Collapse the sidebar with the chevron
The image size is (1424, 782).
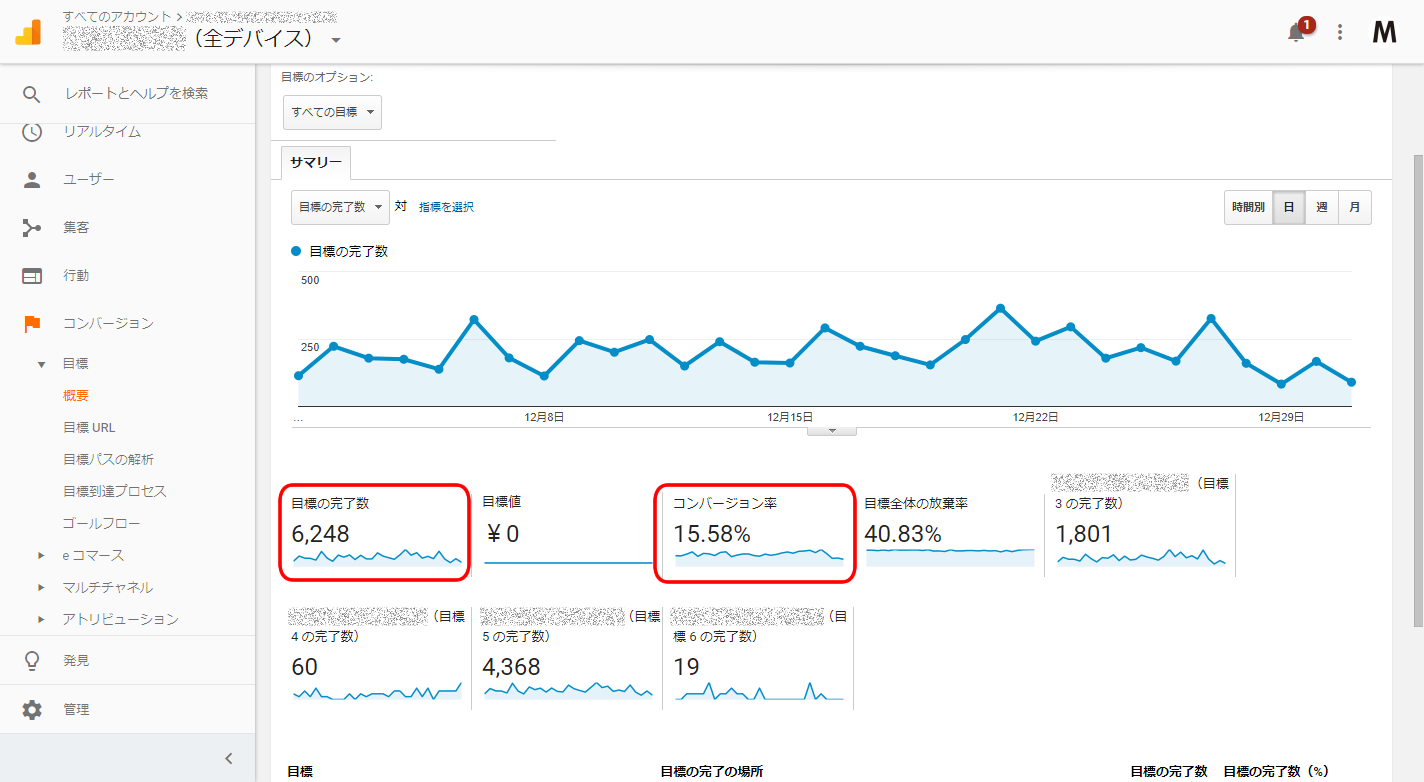click(228, 758)
